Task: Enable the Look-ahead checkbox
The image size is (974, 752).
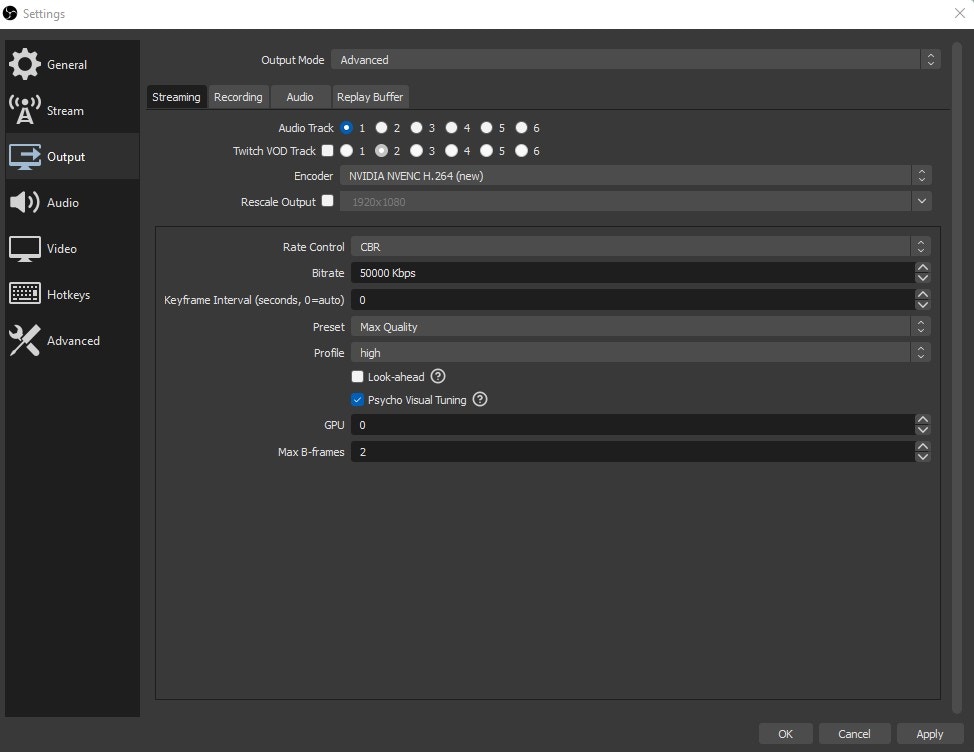Action: click(x=357, y=376)
